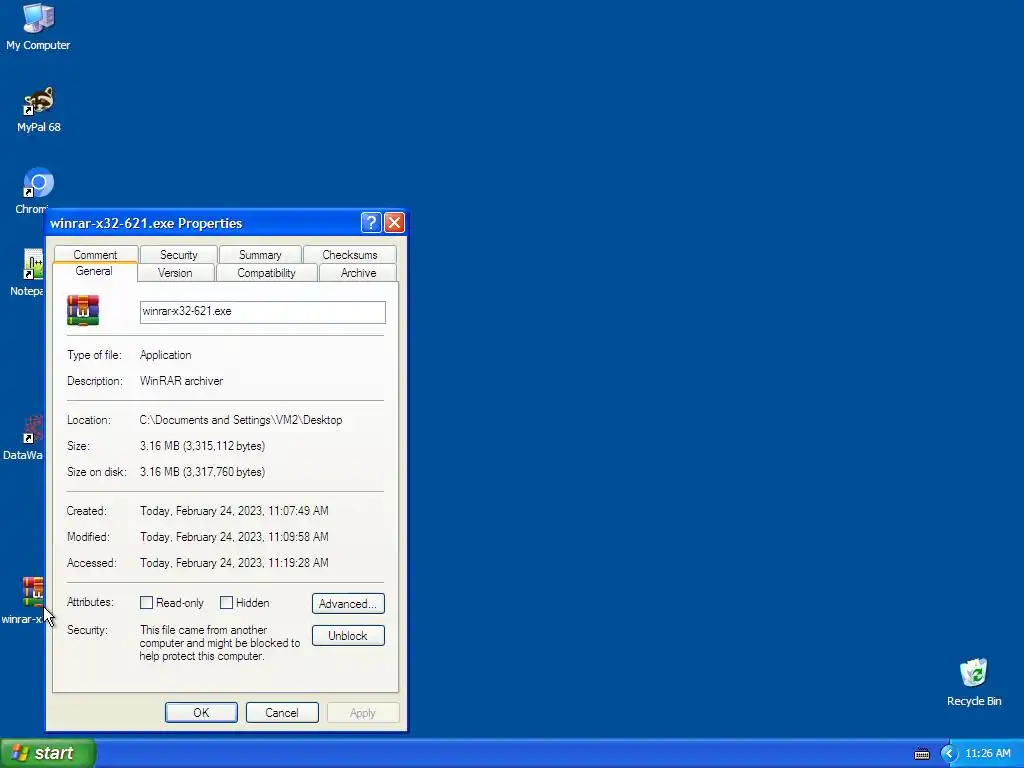Click the 11:26 AM taskbar clock

(x=987, y=754)
